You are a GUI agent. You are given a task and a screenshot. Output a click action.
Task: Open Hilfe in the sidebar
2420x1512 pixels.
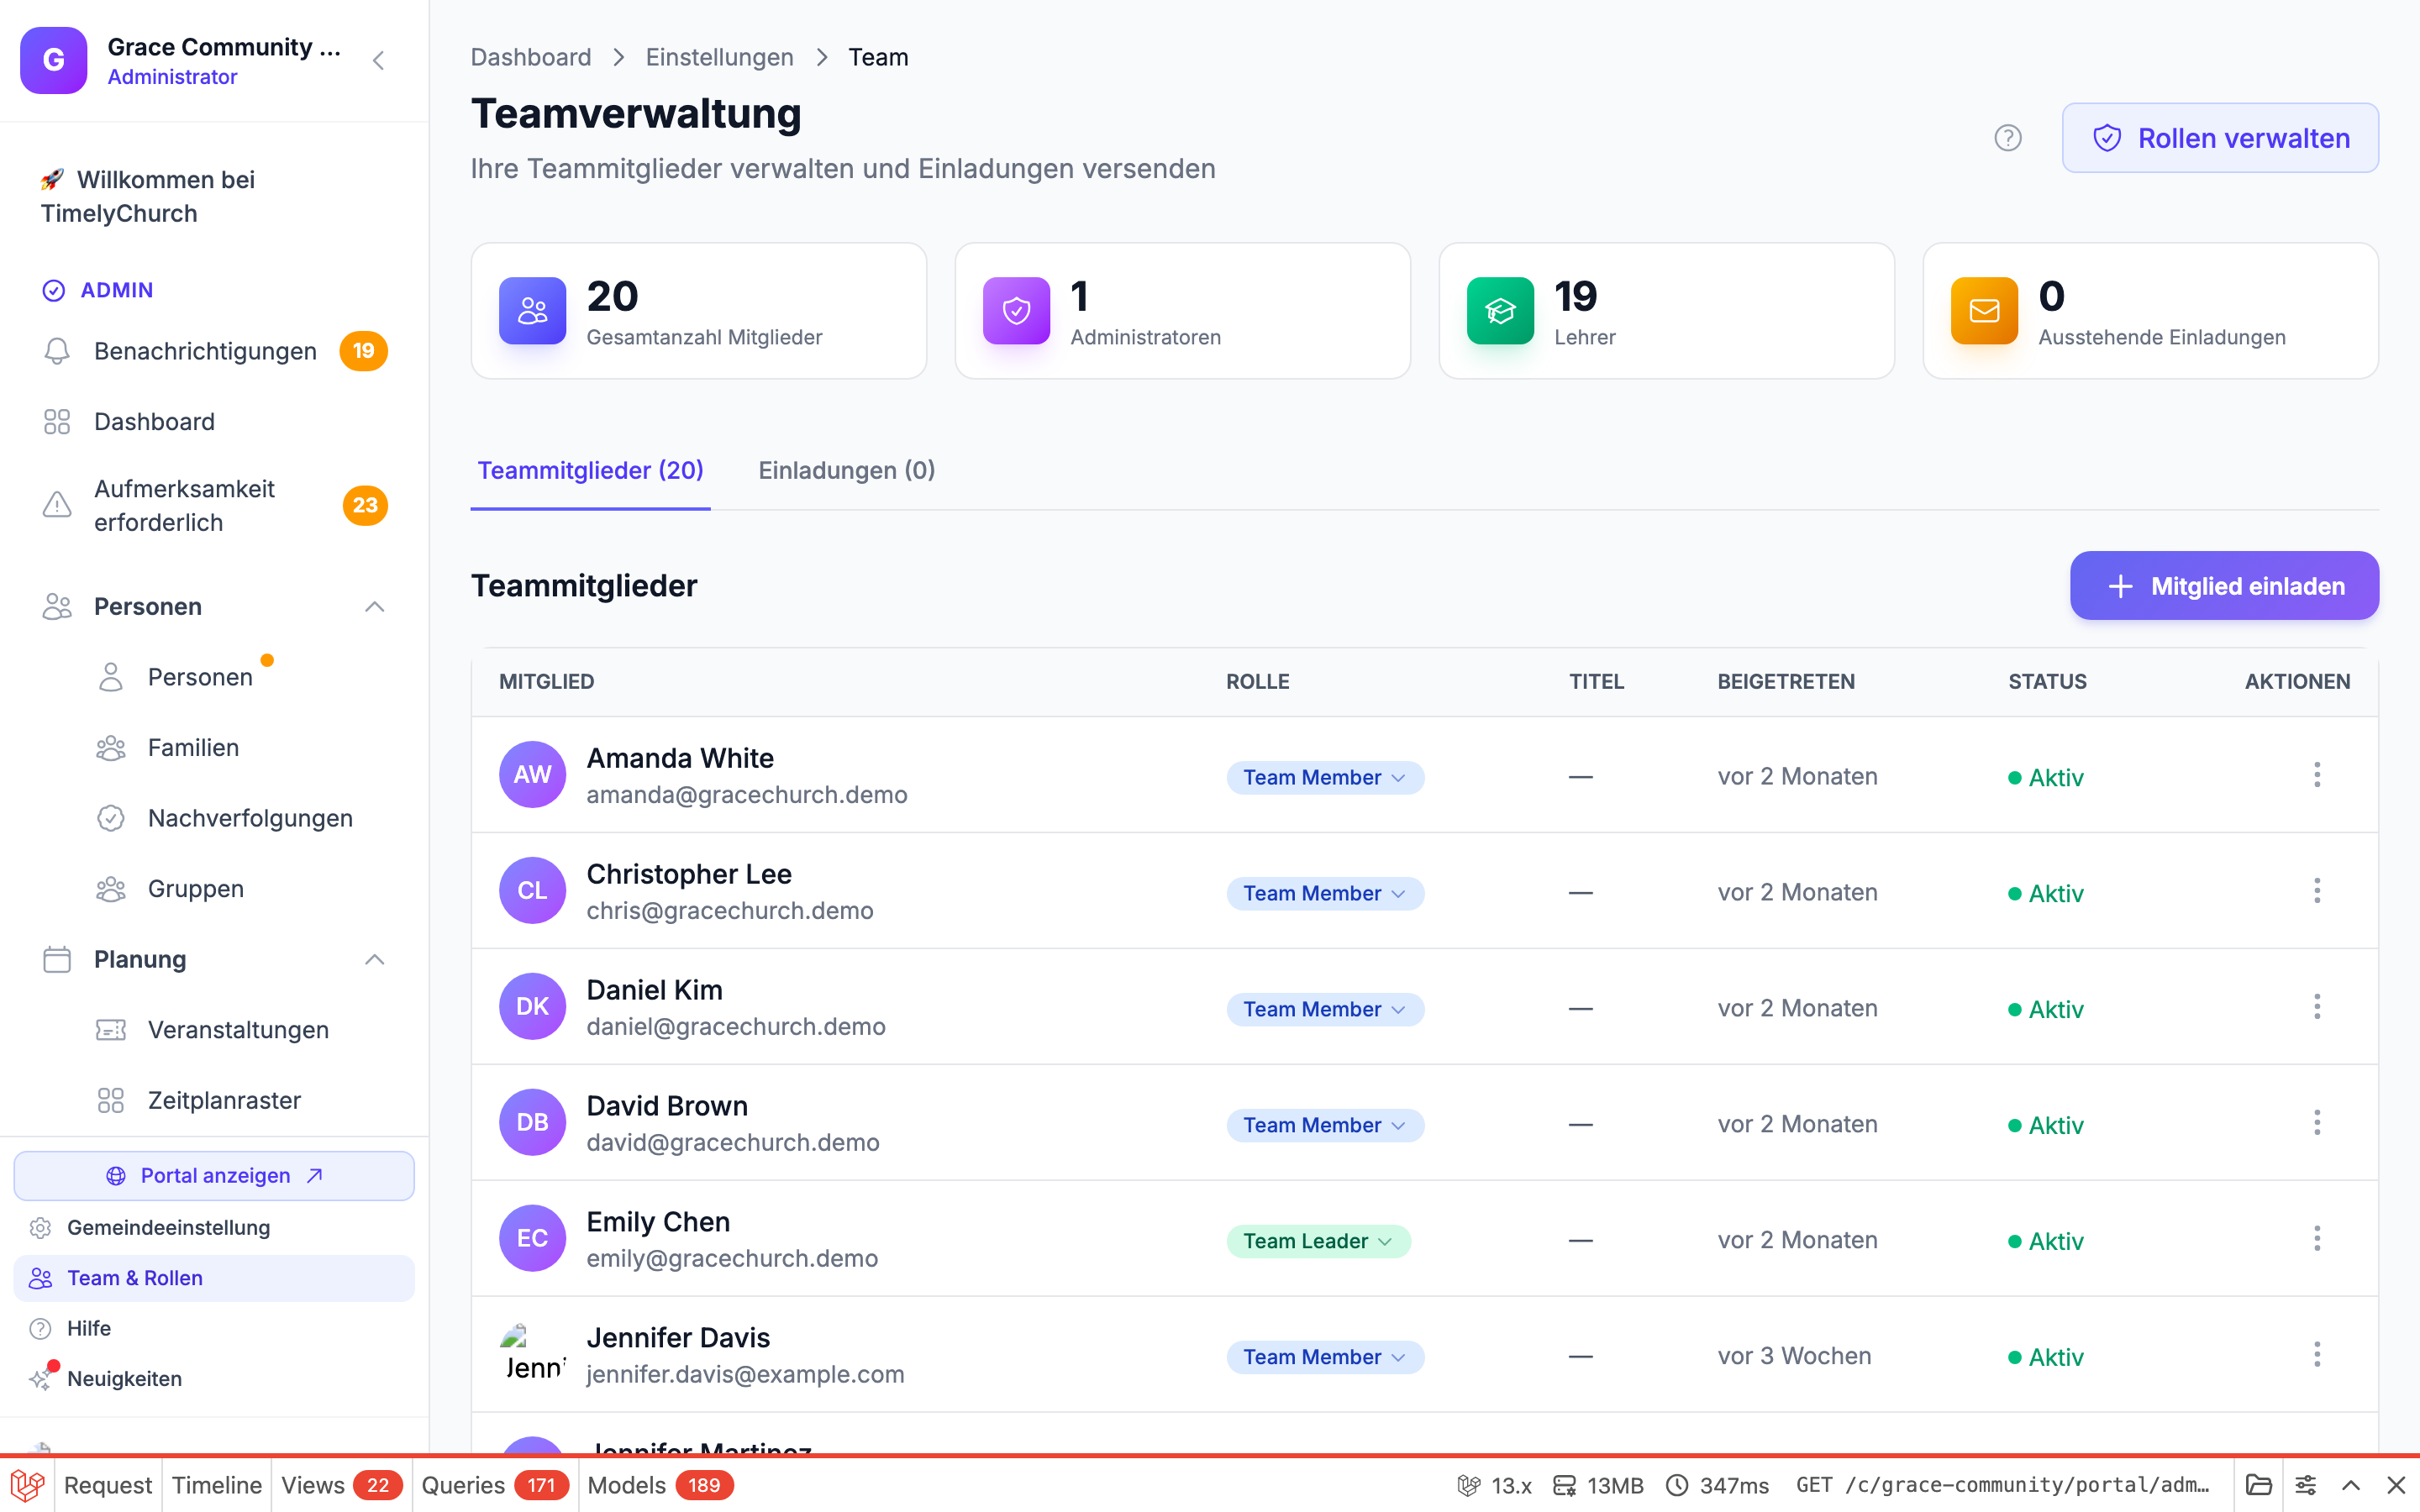pos(214,1328)
